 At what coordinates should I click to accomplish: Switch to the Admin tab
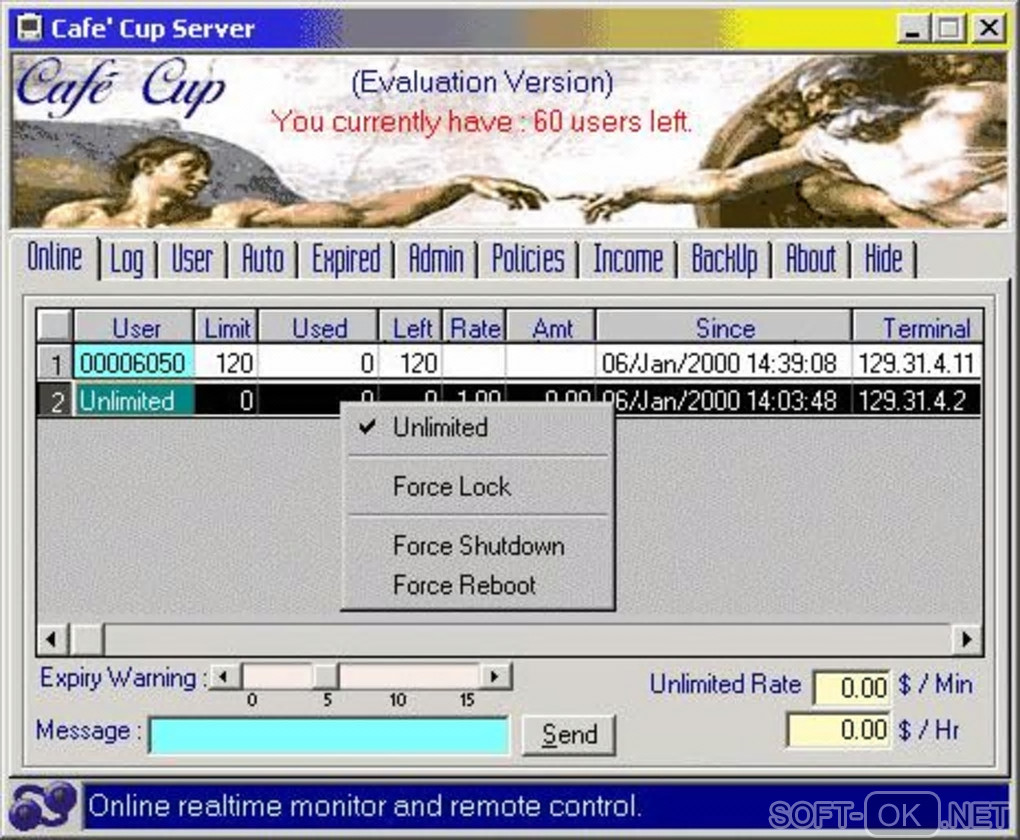point(436,259)
